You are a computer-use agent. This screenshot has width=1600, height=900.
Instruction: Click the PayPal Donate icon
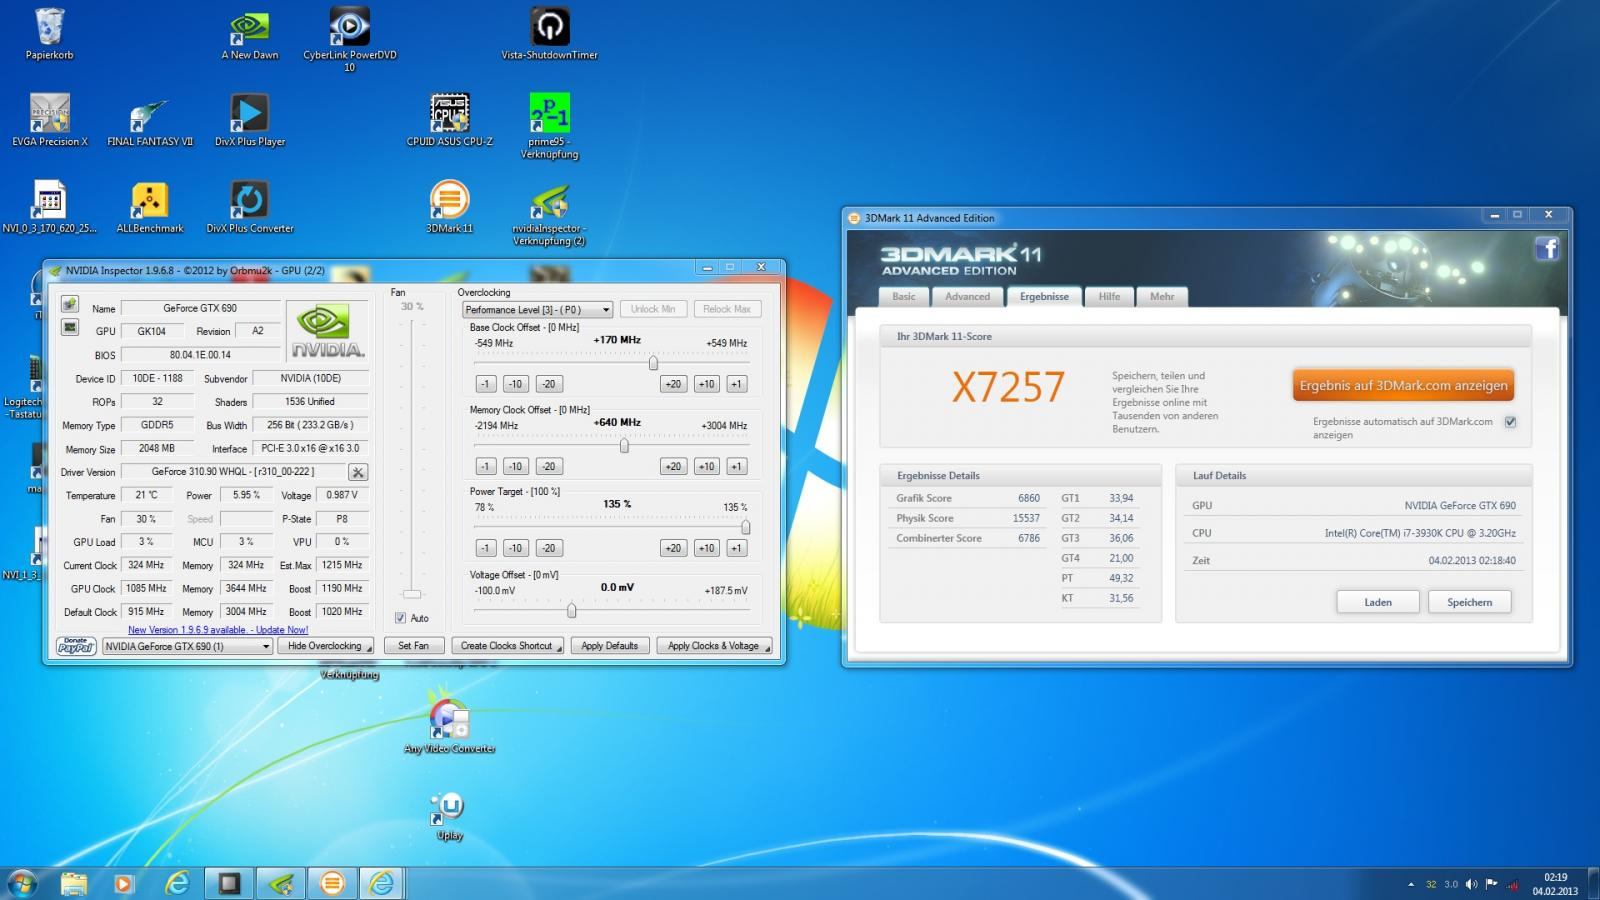76,646
